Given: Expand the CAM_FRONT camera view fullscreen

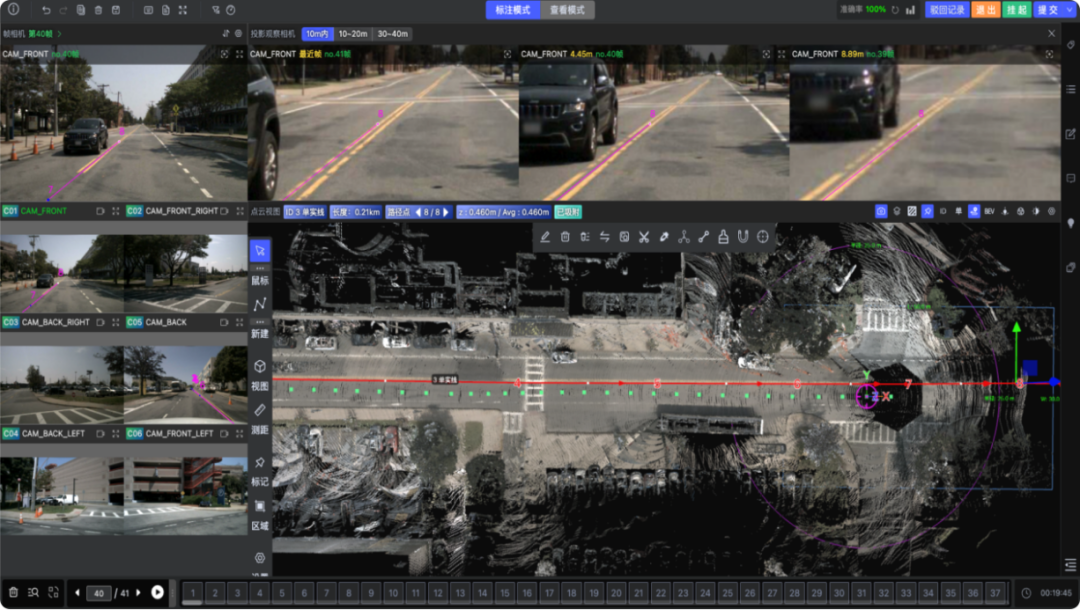Looking at the screenshot, I should (240, 54).
